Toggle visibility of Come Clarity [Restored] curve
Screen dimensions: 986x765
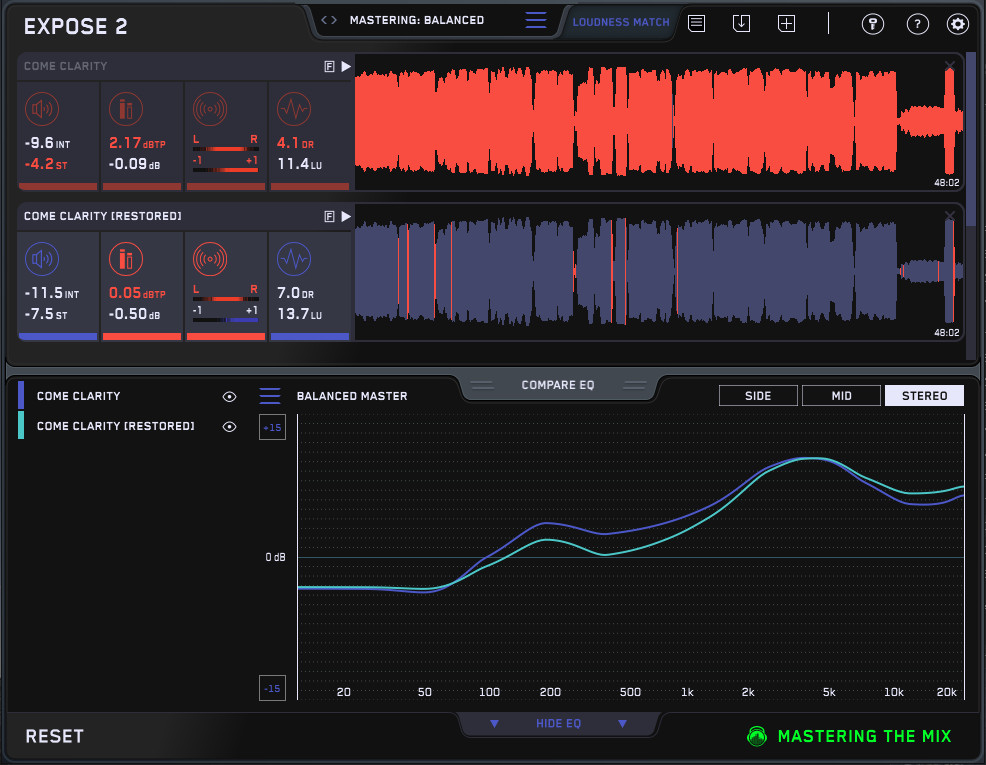coord(229,427)
